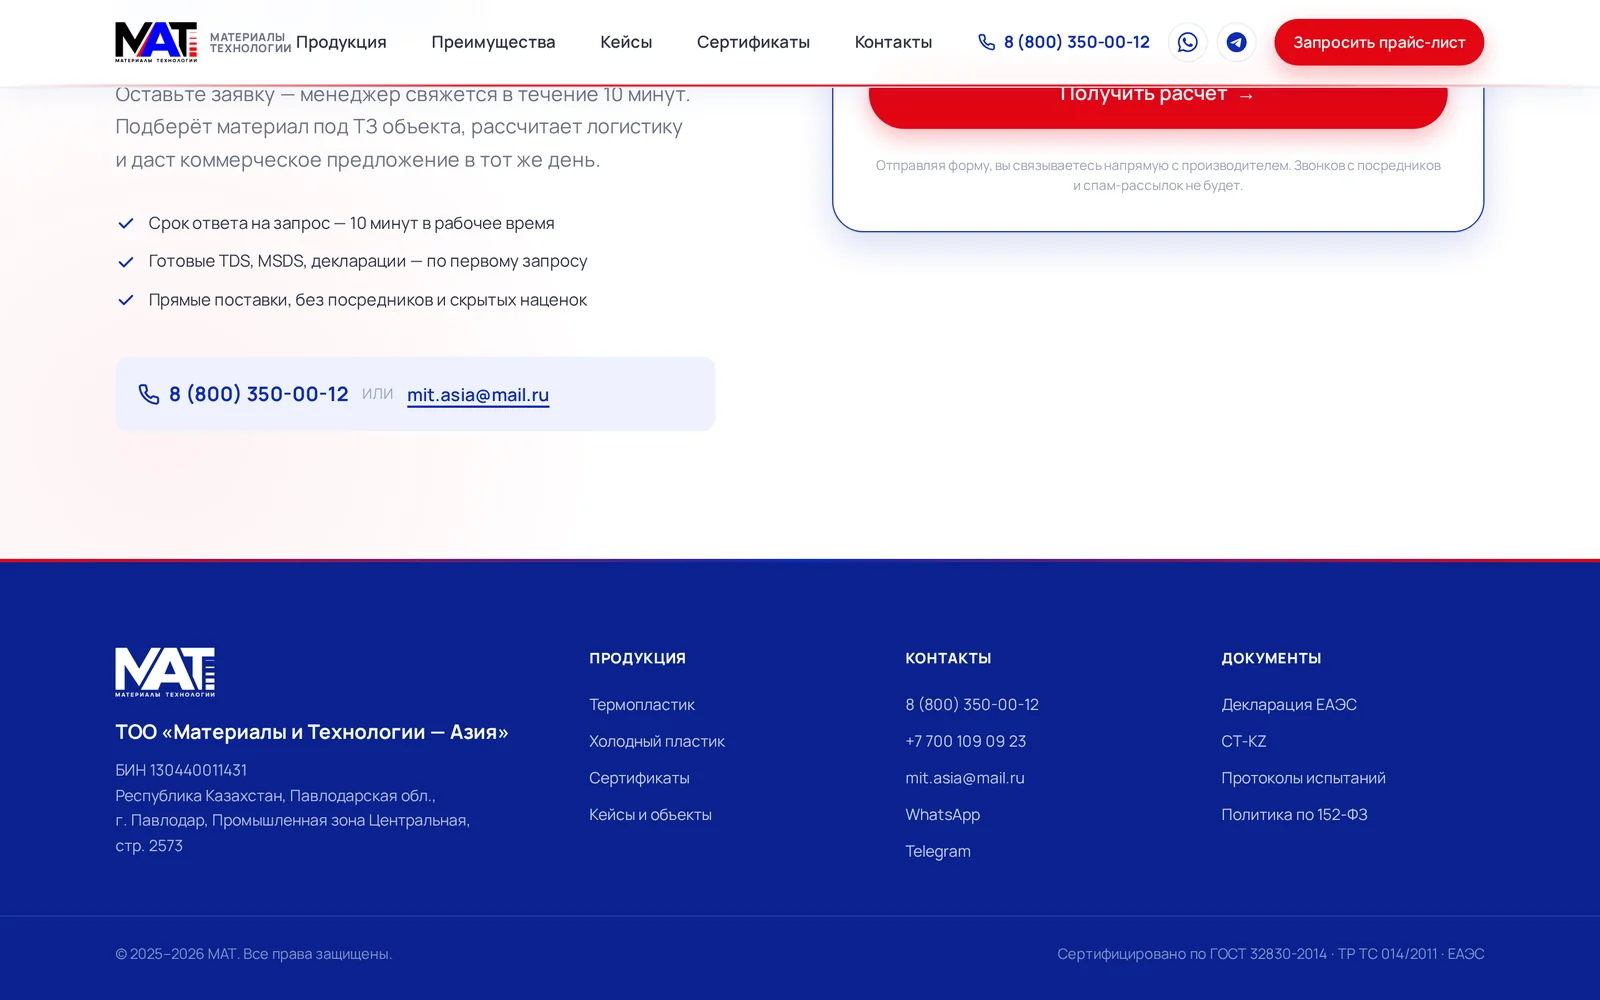This screenshot has height=1000, width=1600.
Task: Open Сертификаты in top navigation
Action: [753, 42]
